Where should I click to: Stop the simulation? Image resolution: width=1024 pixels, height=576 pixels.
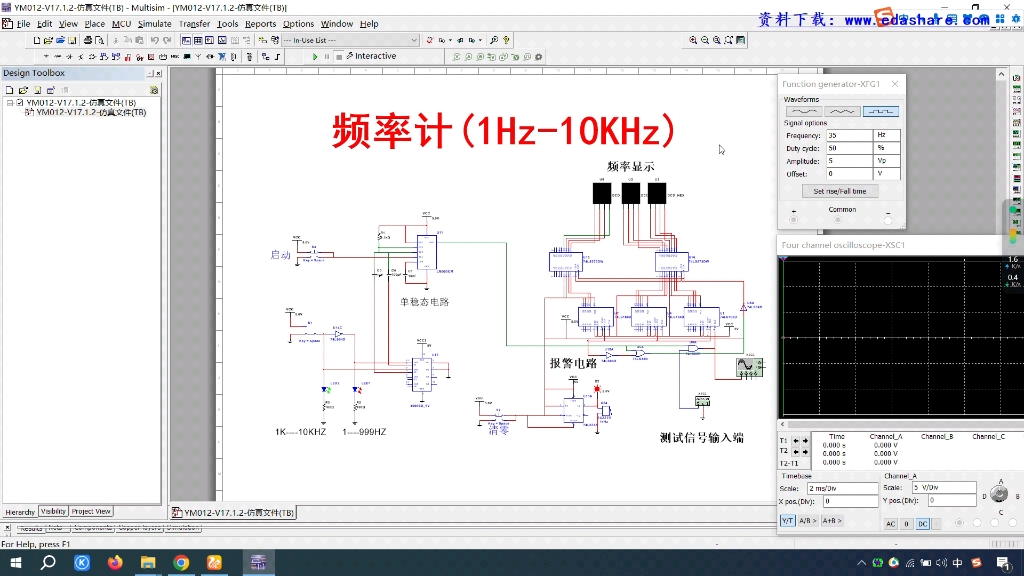tap(339, 57)
